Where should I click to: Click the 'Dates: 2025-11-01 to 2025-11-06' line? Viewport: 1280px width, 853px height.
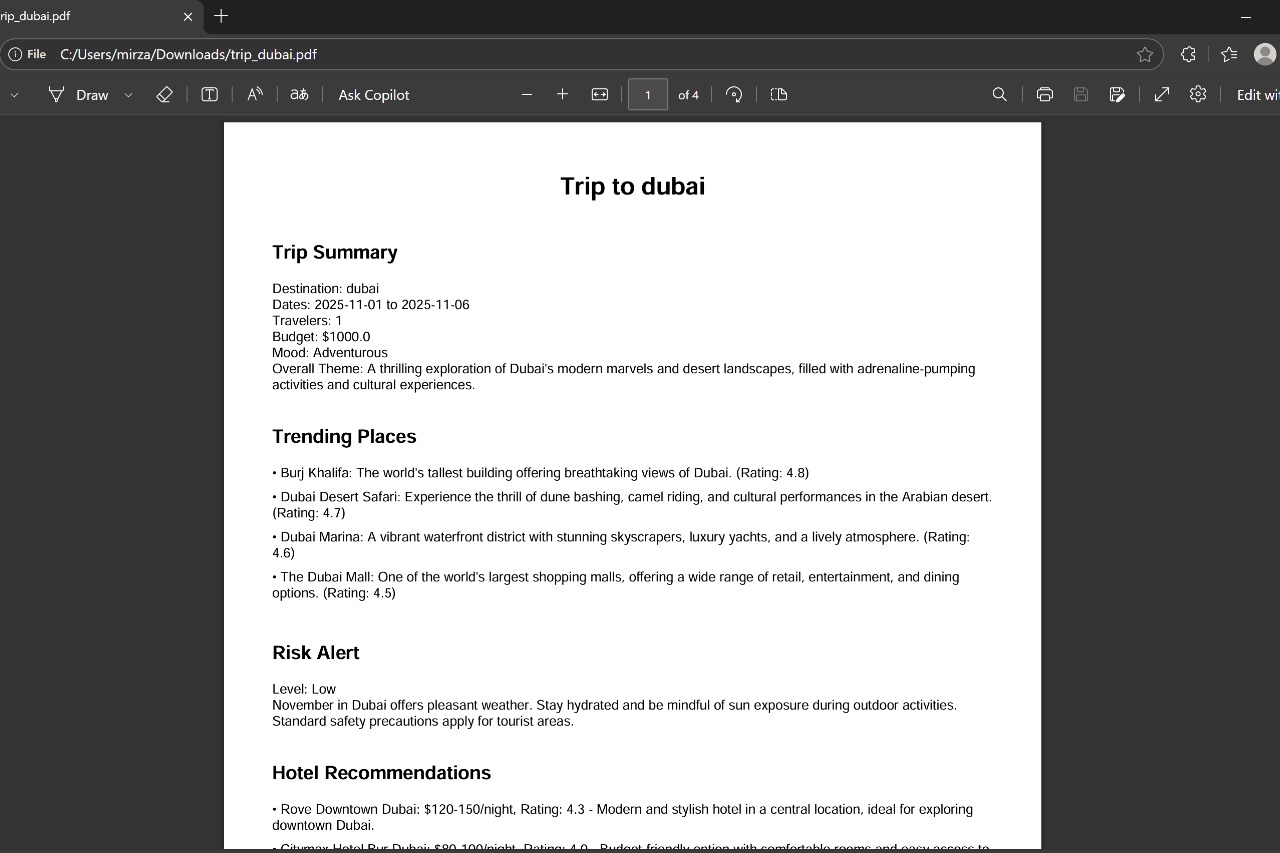tap(371, 304)
